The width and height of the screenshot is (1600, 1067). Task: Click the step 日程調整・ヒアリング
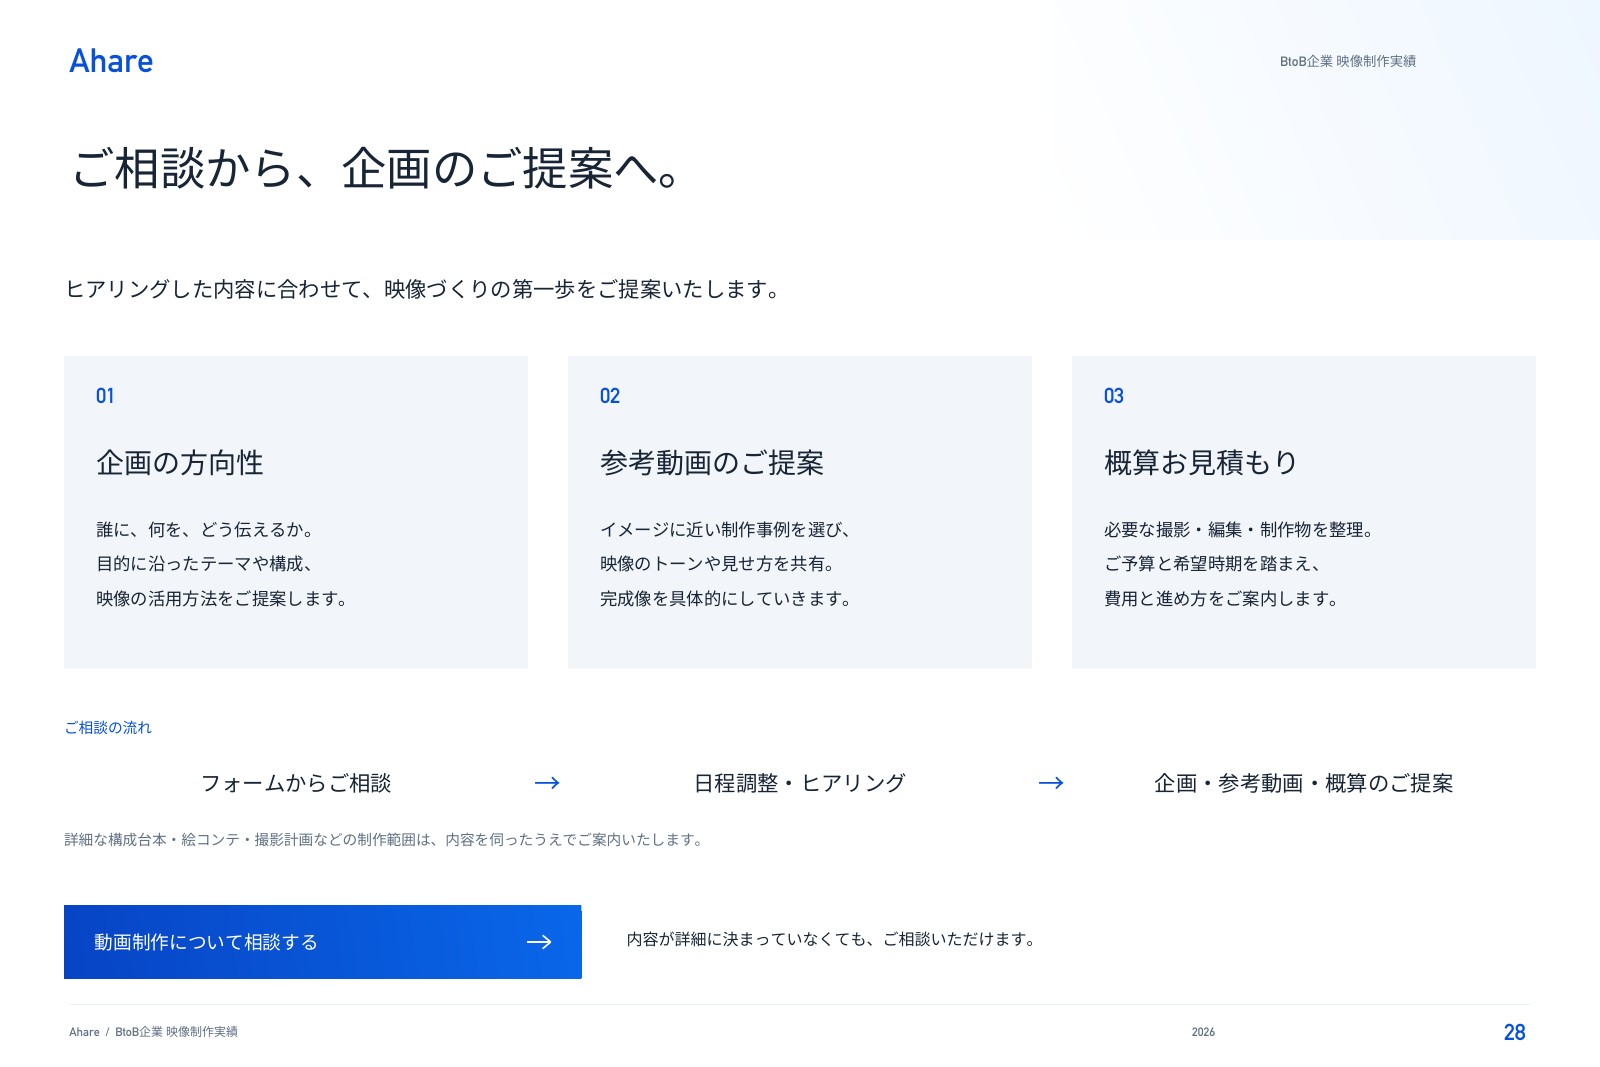pos(800,783)
